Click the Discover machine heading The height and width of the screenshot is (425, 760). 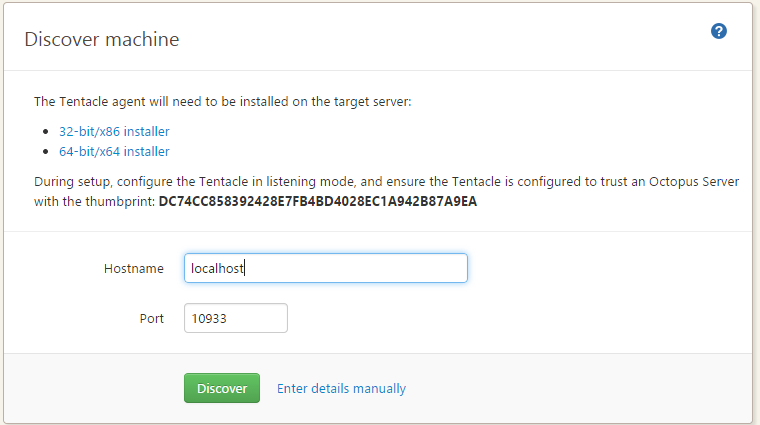102,40
